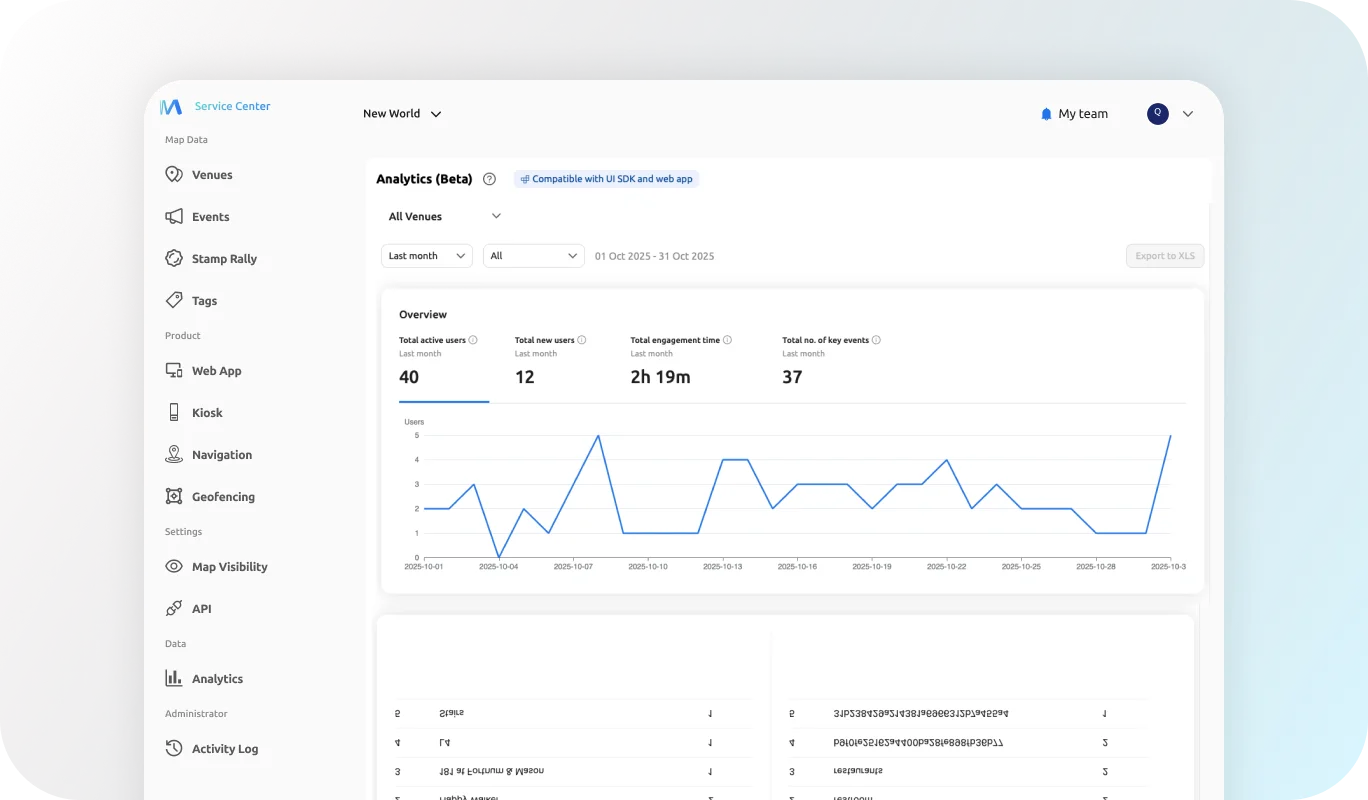
Task: Click Compatible with UI SDK and web app badge
Action: point(606,179)
